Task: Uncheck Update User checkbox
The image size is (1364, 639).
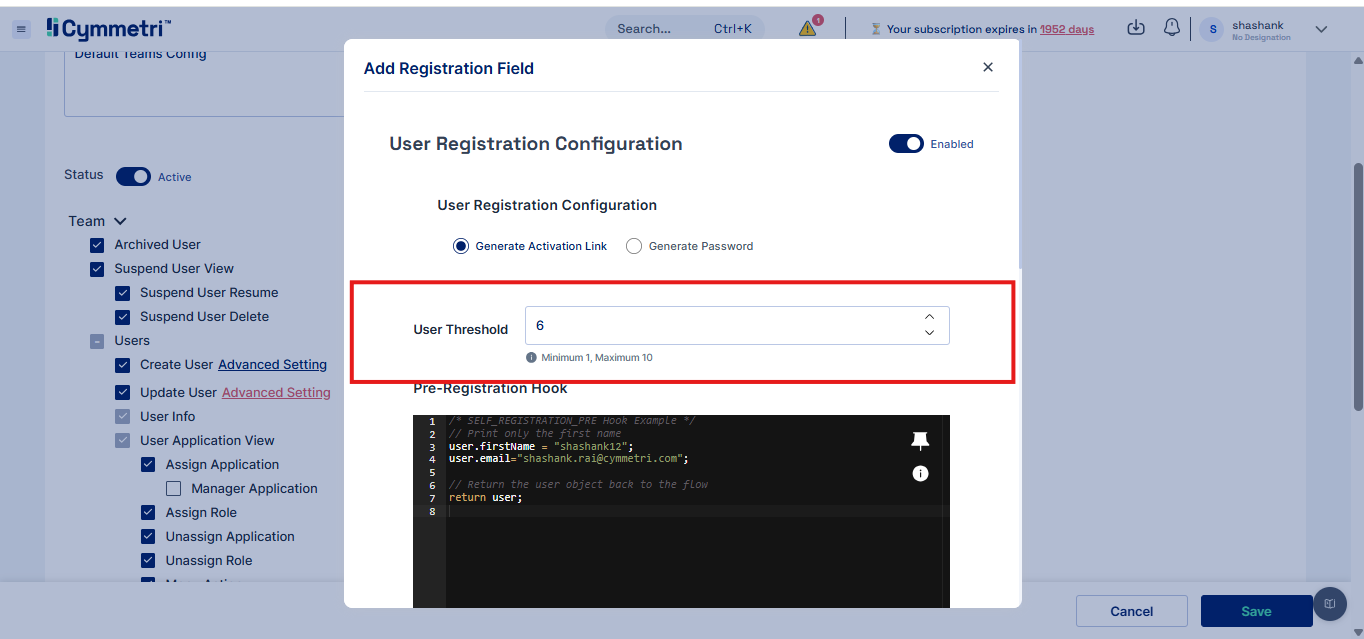Action: [x=122, y=393]
